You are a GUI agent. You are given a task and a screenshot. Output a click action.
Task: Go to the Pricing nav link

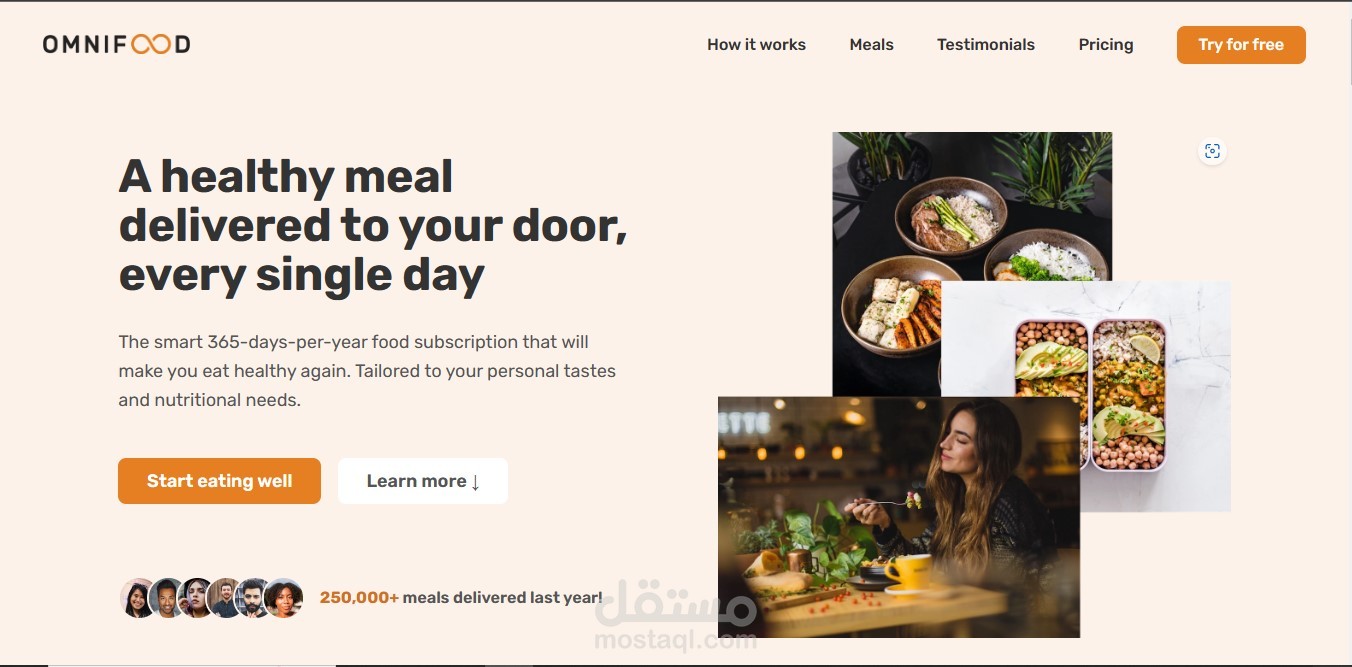pyautogui.click(x=1106, y=45)
